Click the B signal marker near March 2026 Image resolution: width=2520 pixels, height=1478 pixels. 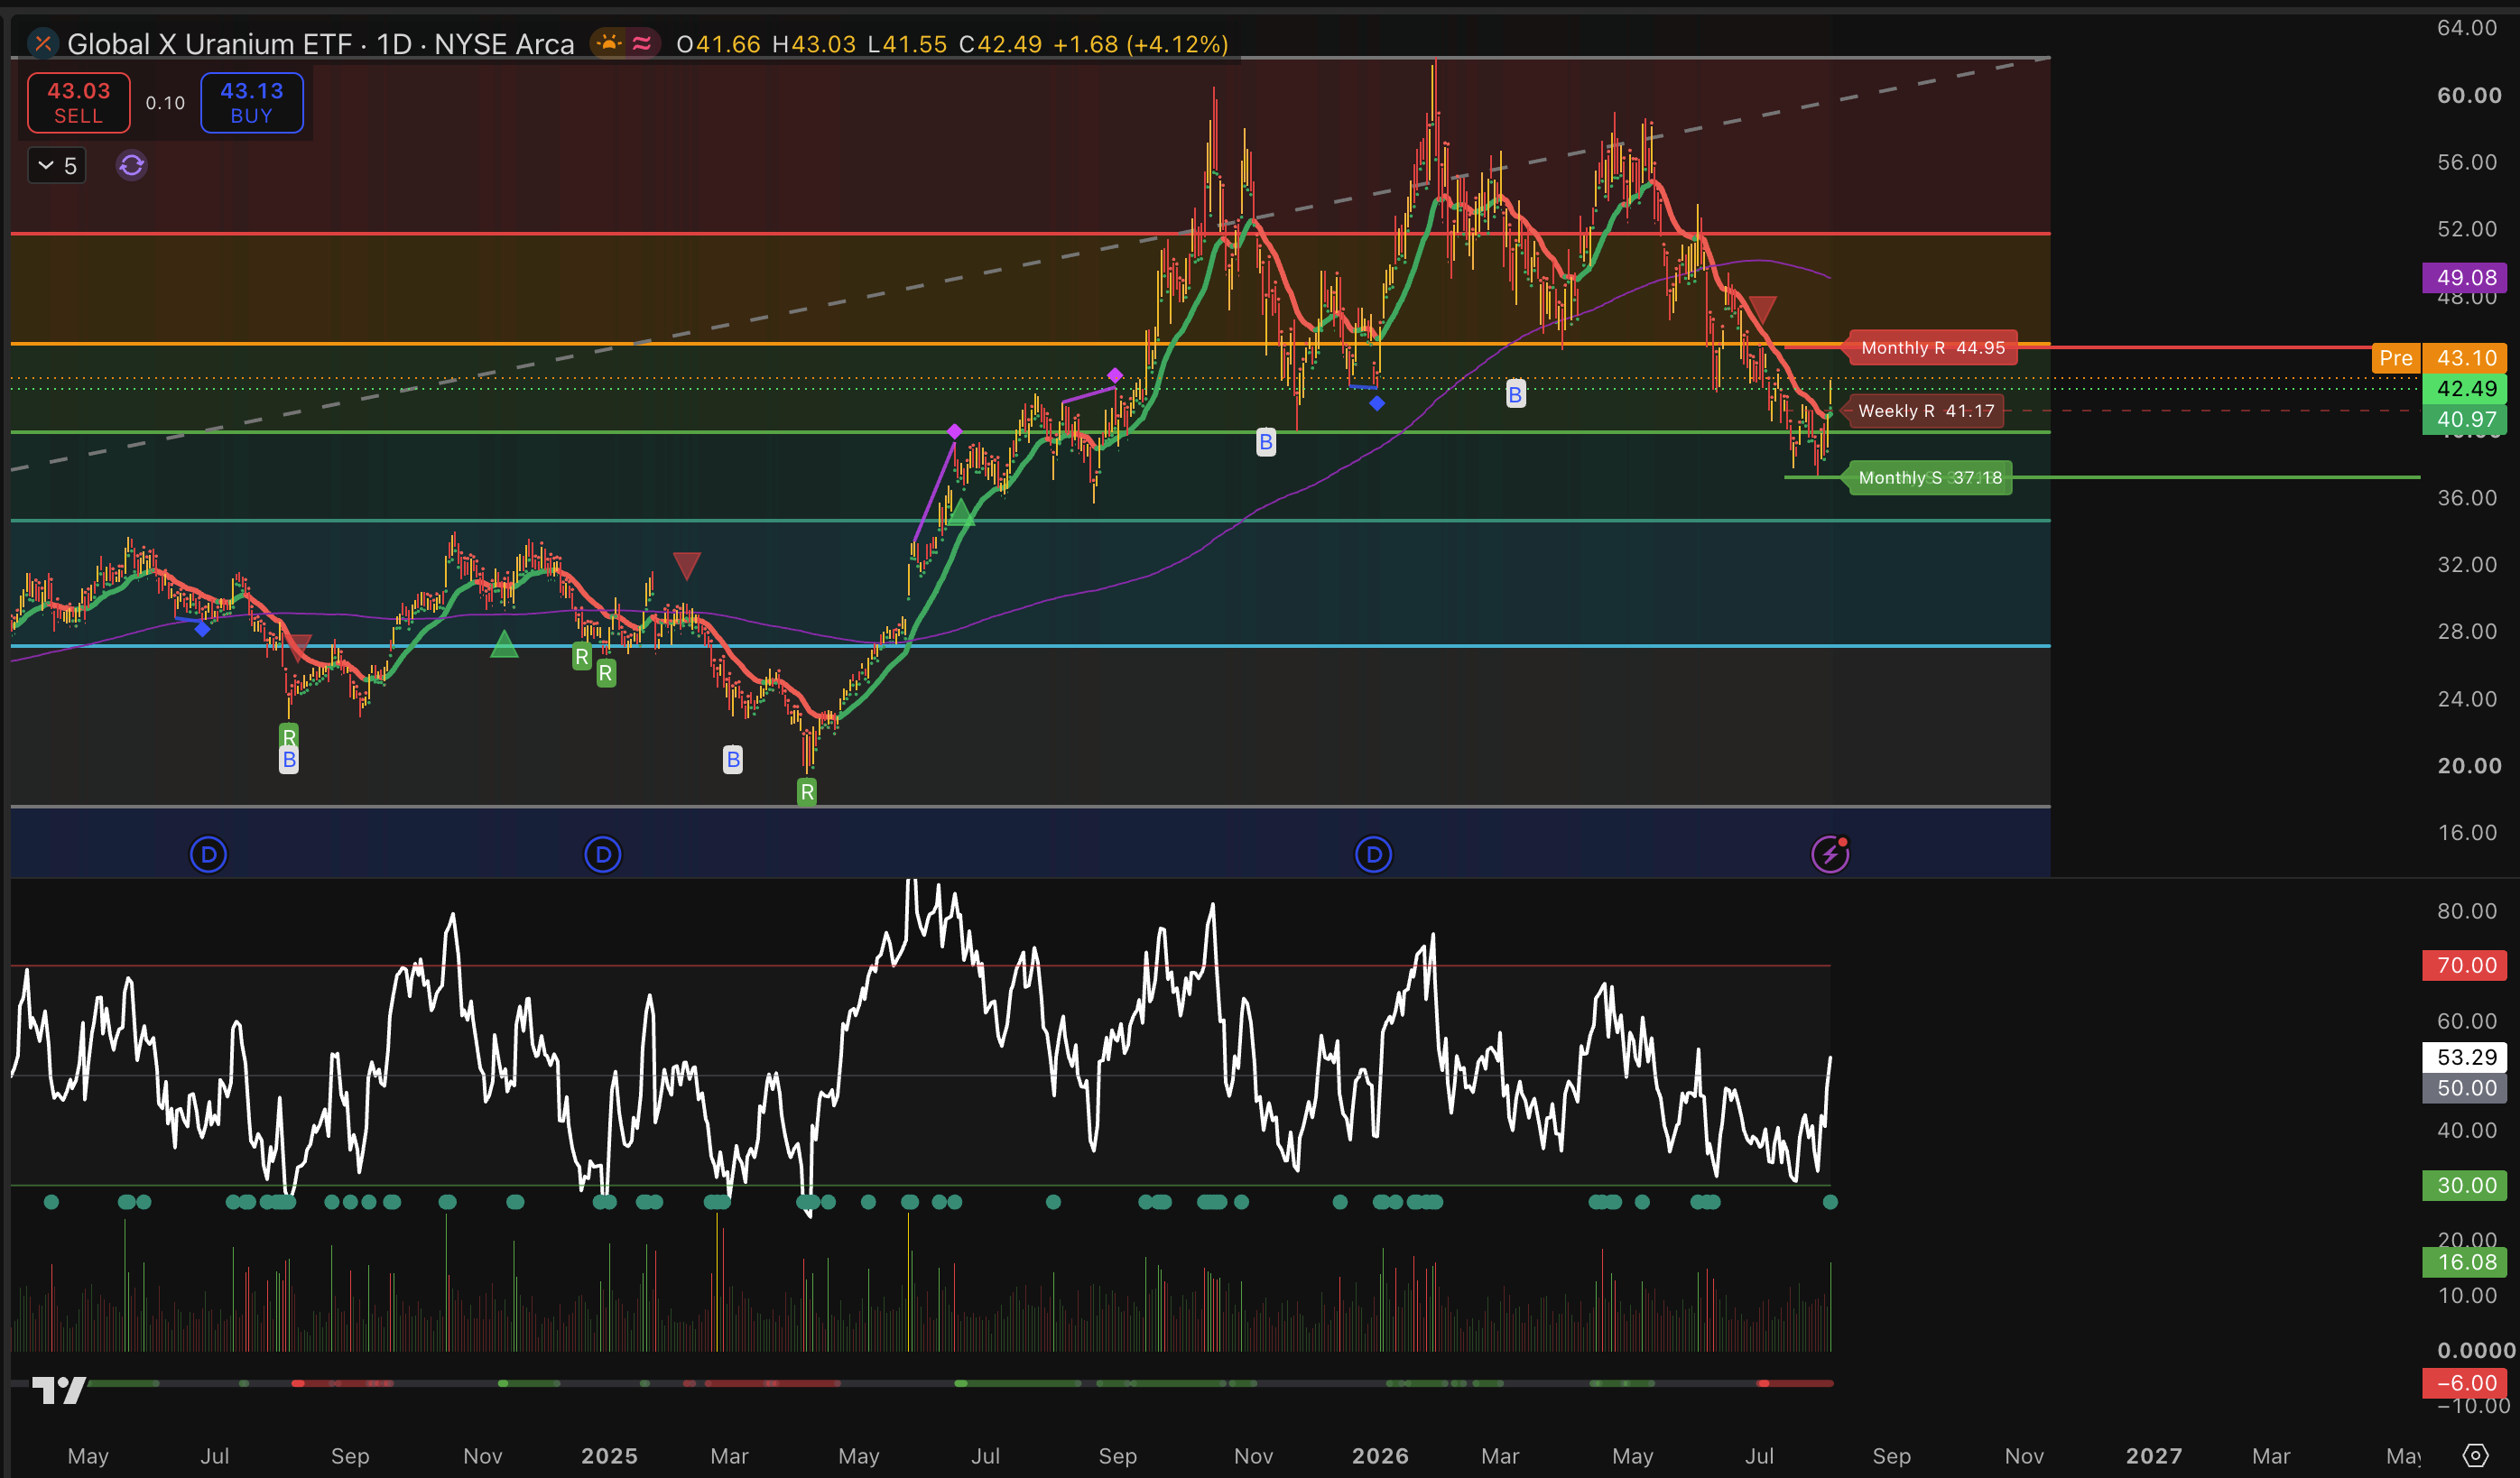click(x=1515, y=394)
